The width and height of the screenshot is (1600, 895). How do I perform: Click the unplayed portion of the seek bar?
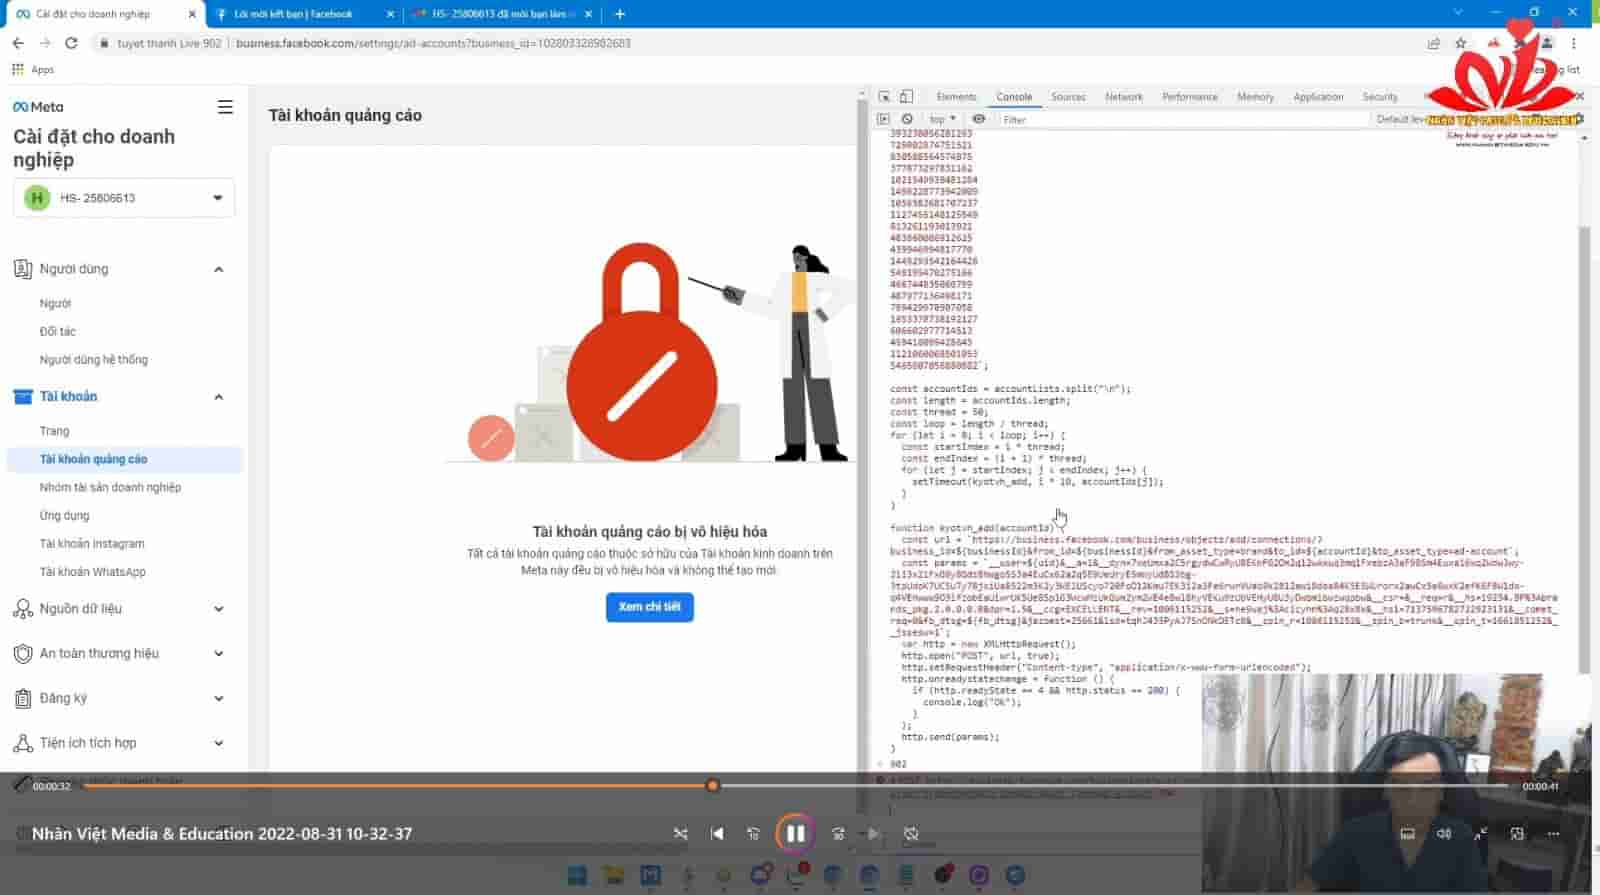pyautogui.click(x=1115, y=786)
